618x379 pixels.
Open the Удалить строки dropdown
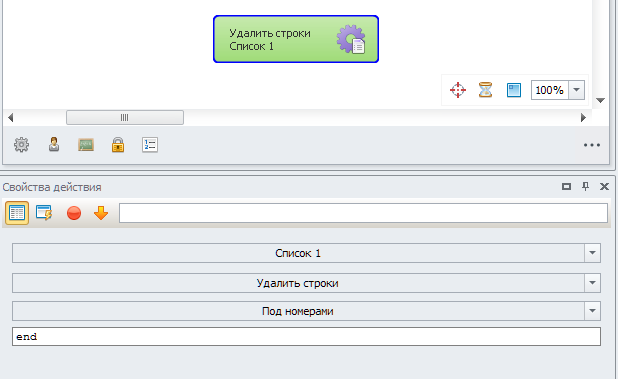(306, 283)
